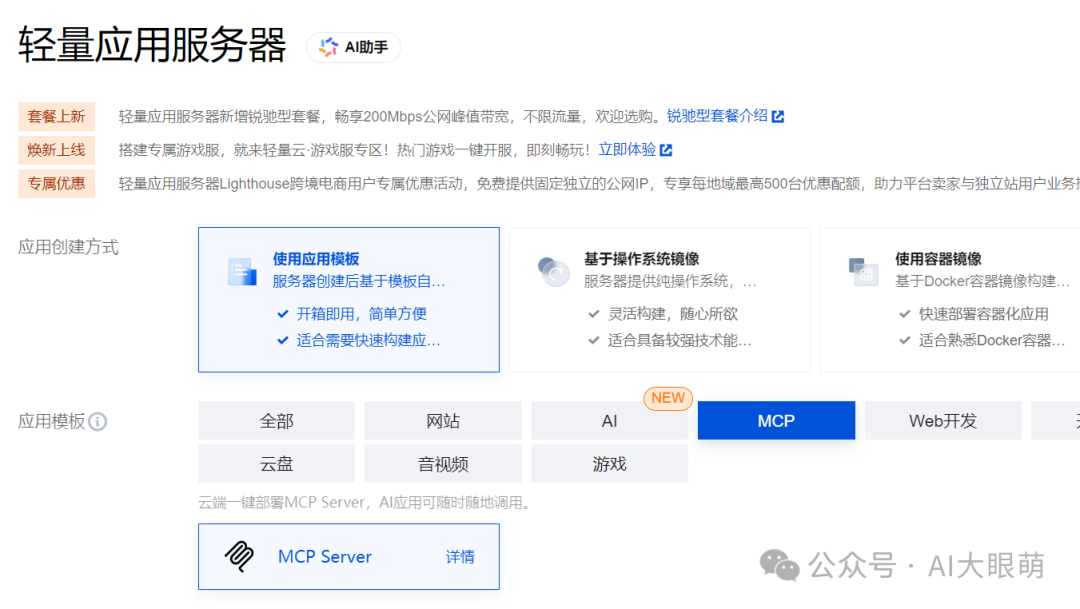Click the 专属优惠 tag
1080x609 pixels.
pyautogui.click(x=56, y=184)
